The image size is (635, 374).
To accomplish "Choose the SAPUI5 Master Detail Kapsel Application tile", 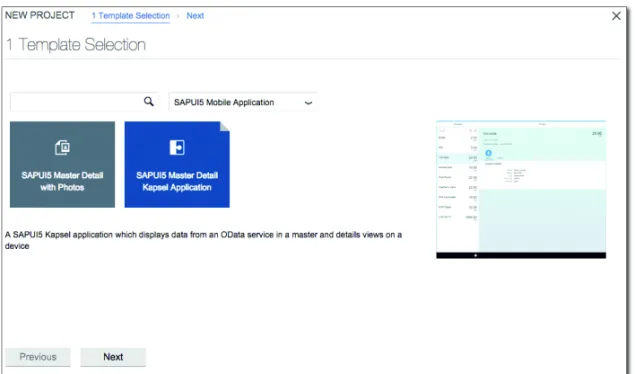I will pos(177,164).
